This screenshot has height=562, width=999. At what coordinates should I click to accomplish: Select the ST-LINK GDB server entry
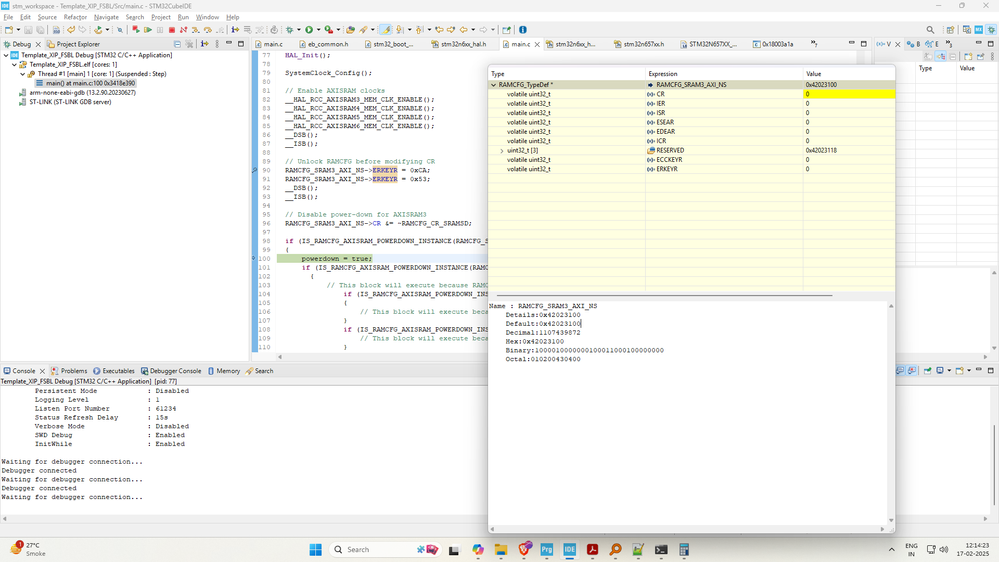[70, 102]
